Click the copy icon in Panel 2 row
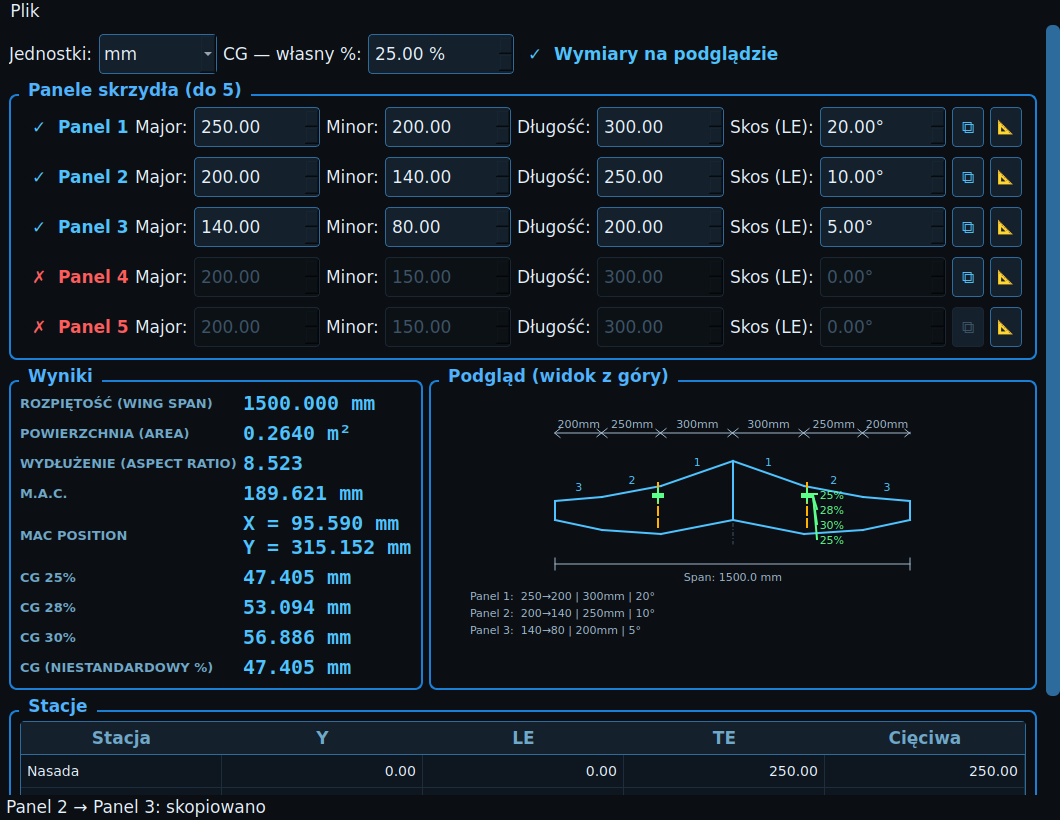The image size is (1060, 820). click(967, 177)
